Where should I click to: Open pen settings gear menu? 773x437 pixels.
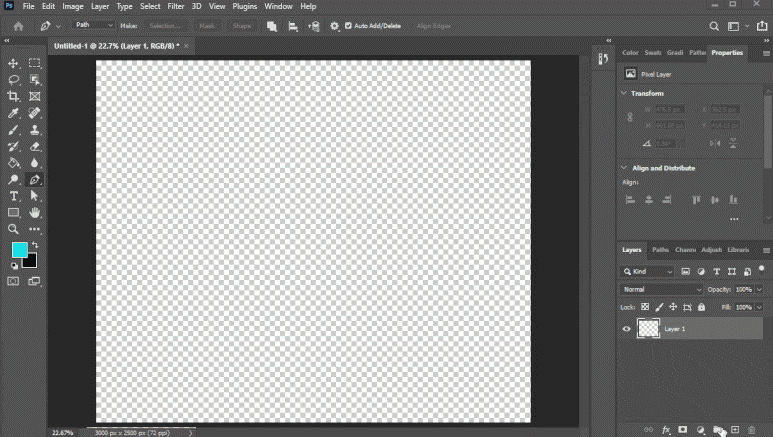(334, 26)
